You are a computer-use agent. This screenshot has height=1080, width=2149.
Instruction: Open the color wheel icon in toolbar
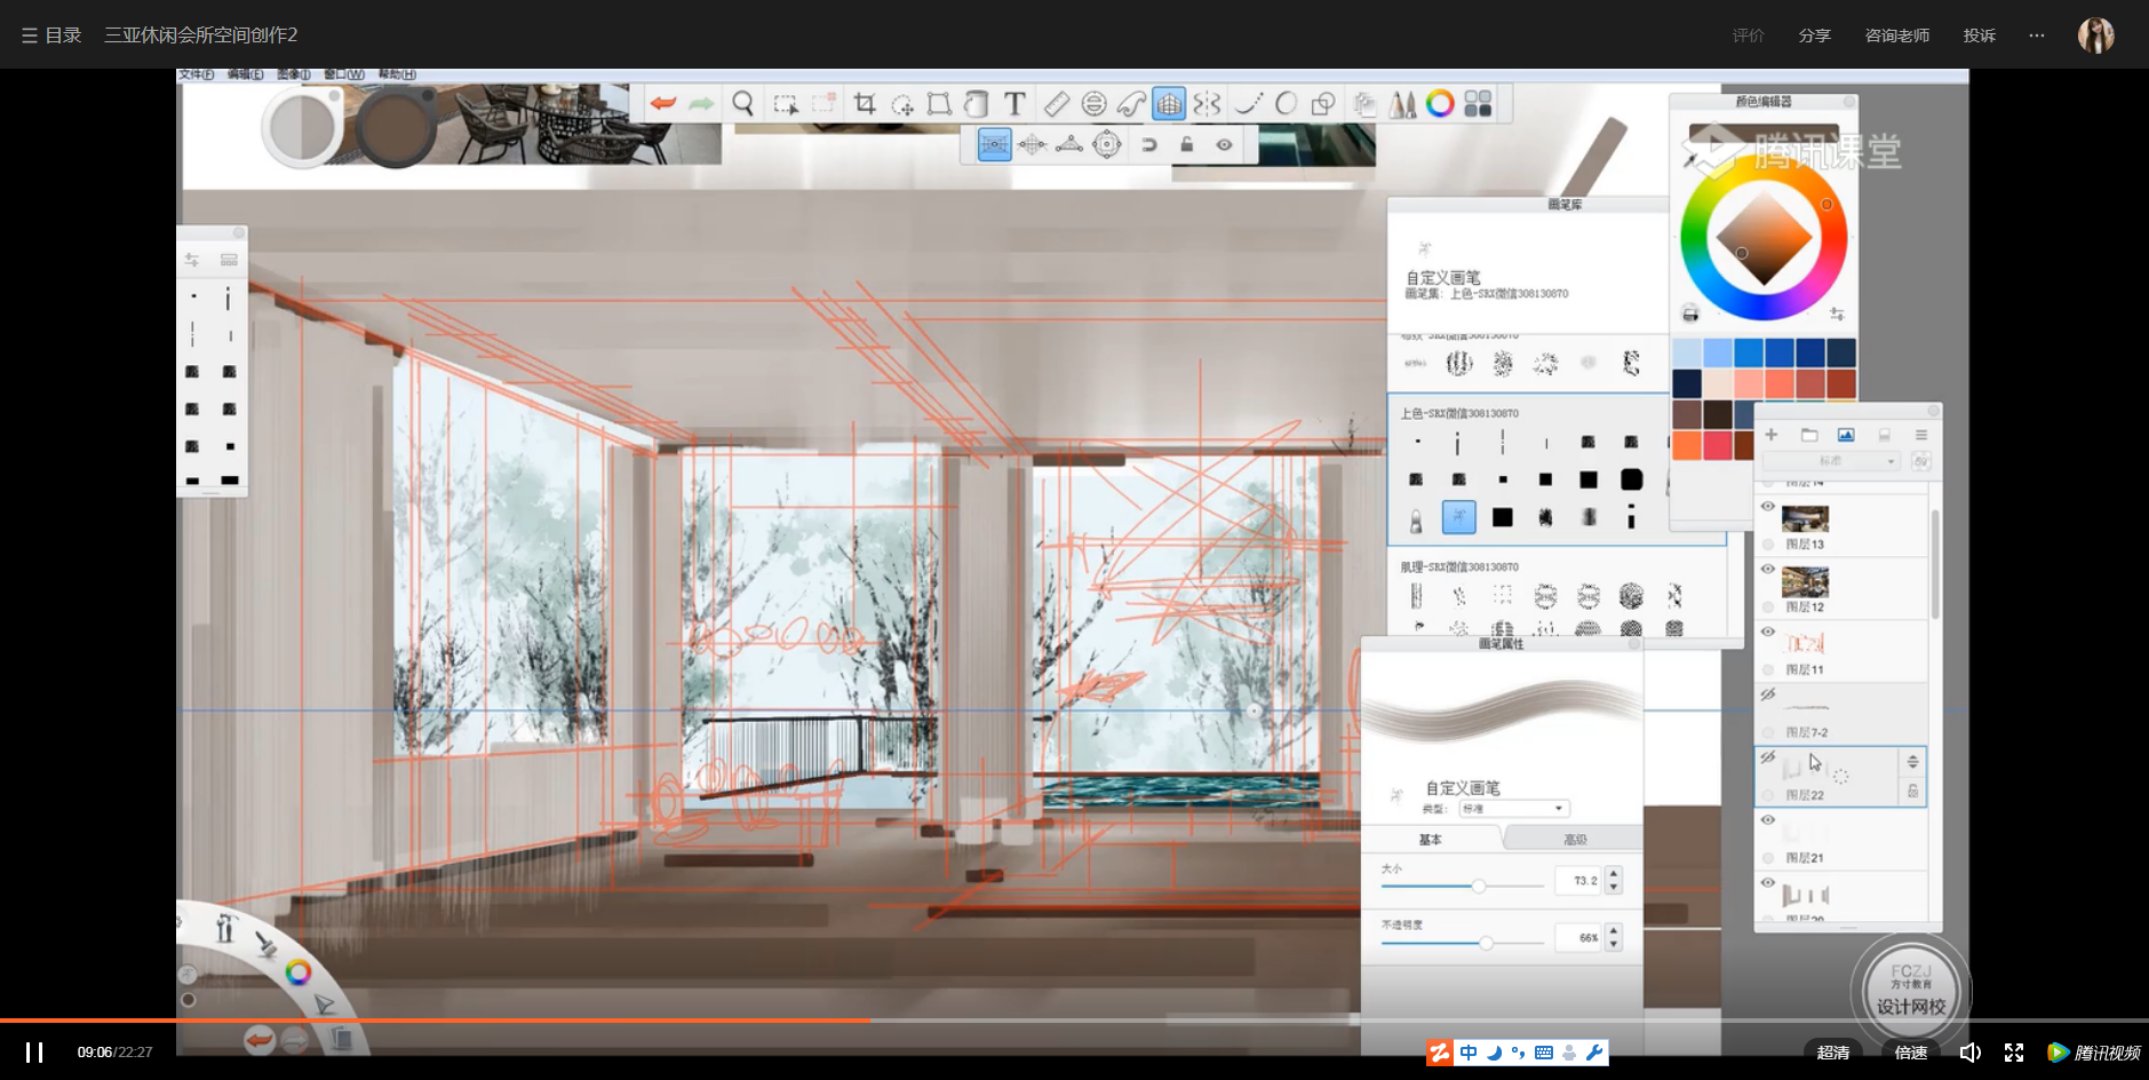1440,103
